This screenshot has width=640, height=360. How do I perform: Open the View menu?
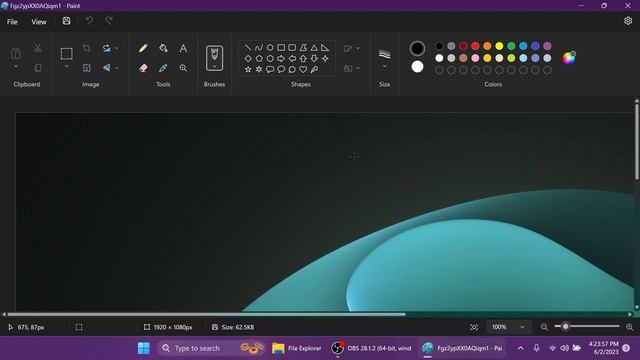click(39, 22)
